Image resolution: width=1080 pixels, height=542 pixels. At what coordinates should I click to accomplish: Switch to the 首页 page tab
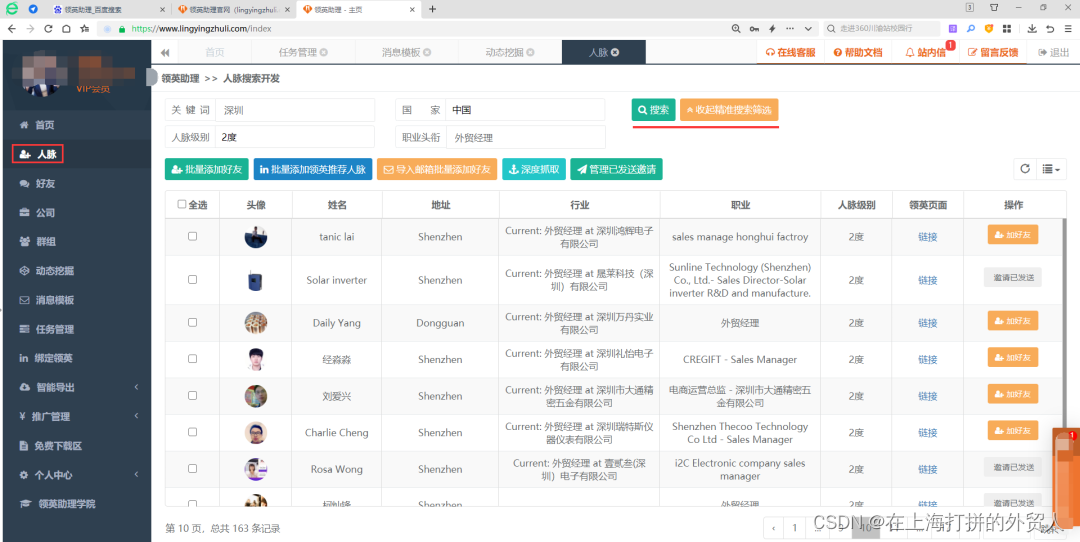215,52
